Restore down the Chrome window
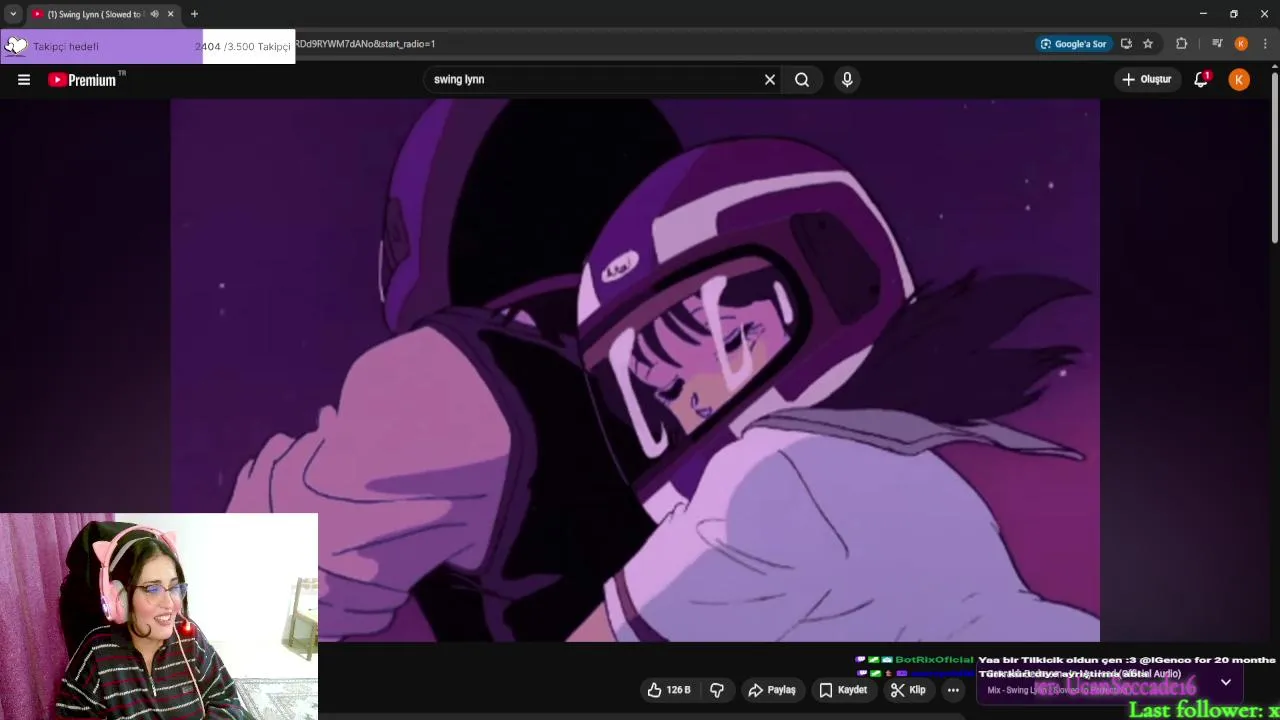The width and height of the screenshot is (1280, 720). [1234, 14]
